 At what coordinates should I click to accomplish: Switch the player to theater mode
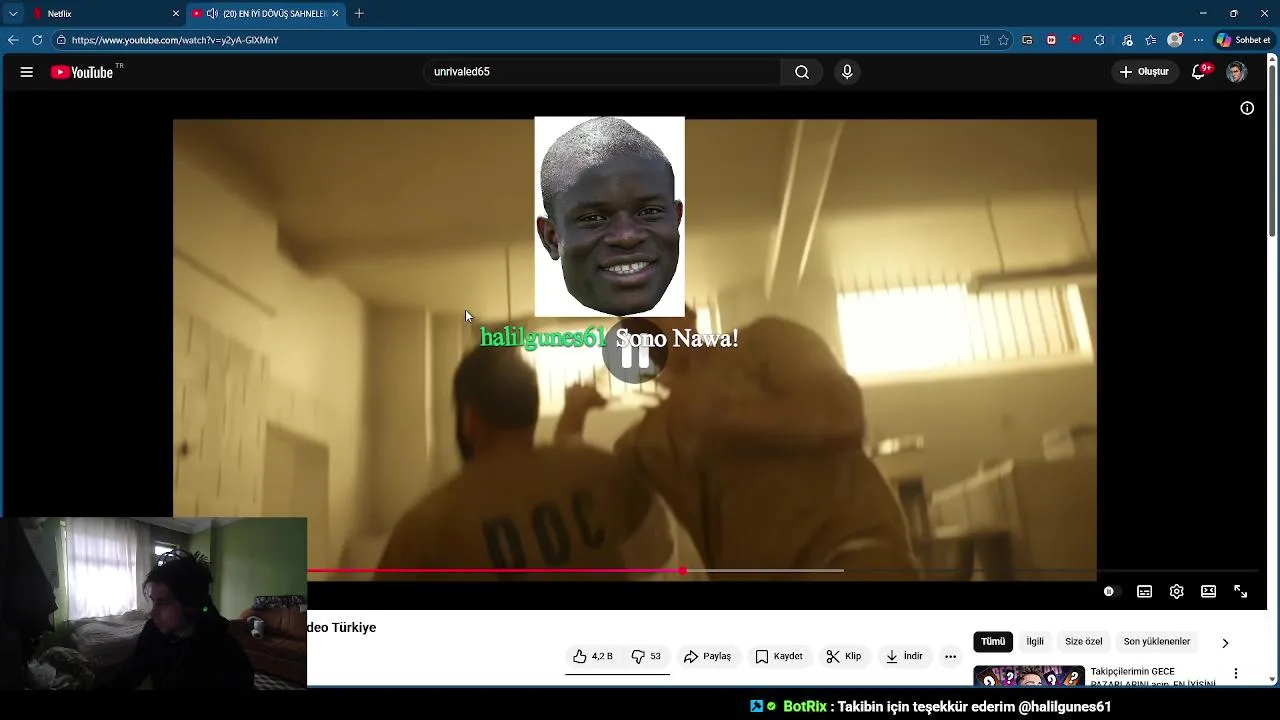[1209, 592]
